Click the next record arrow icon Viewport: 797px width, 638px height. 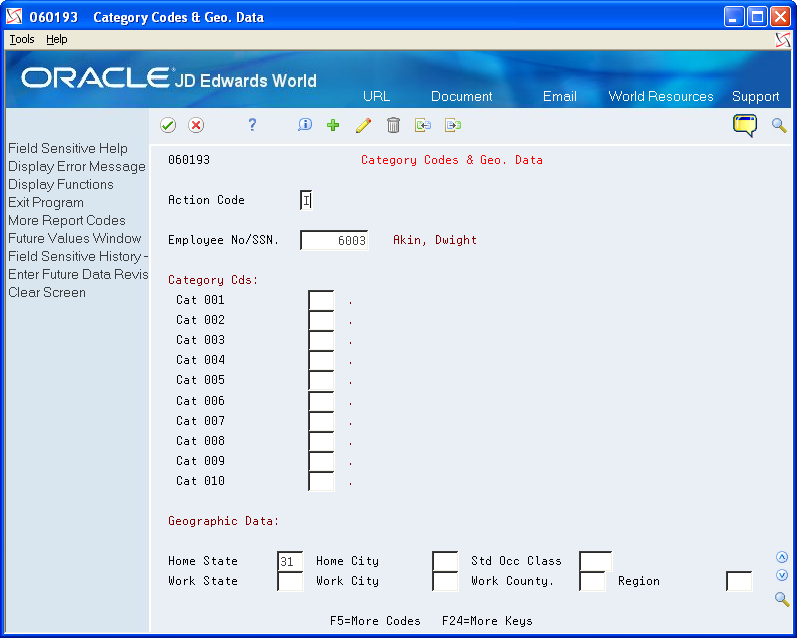click(x=453, y=125)
